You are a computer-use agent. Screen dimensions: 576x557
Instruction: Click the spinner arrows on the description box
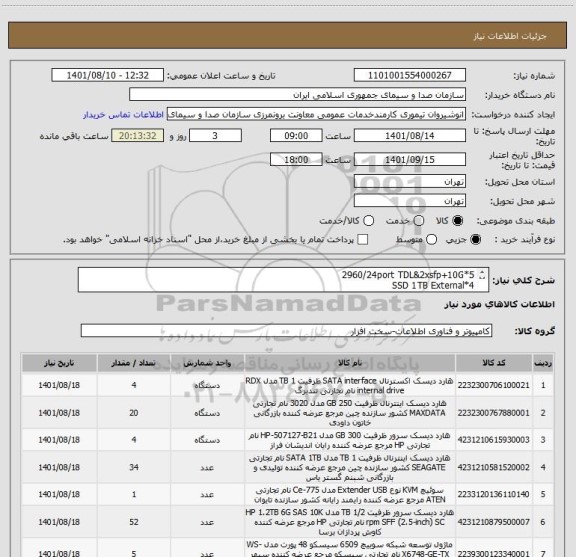point(482,274)
